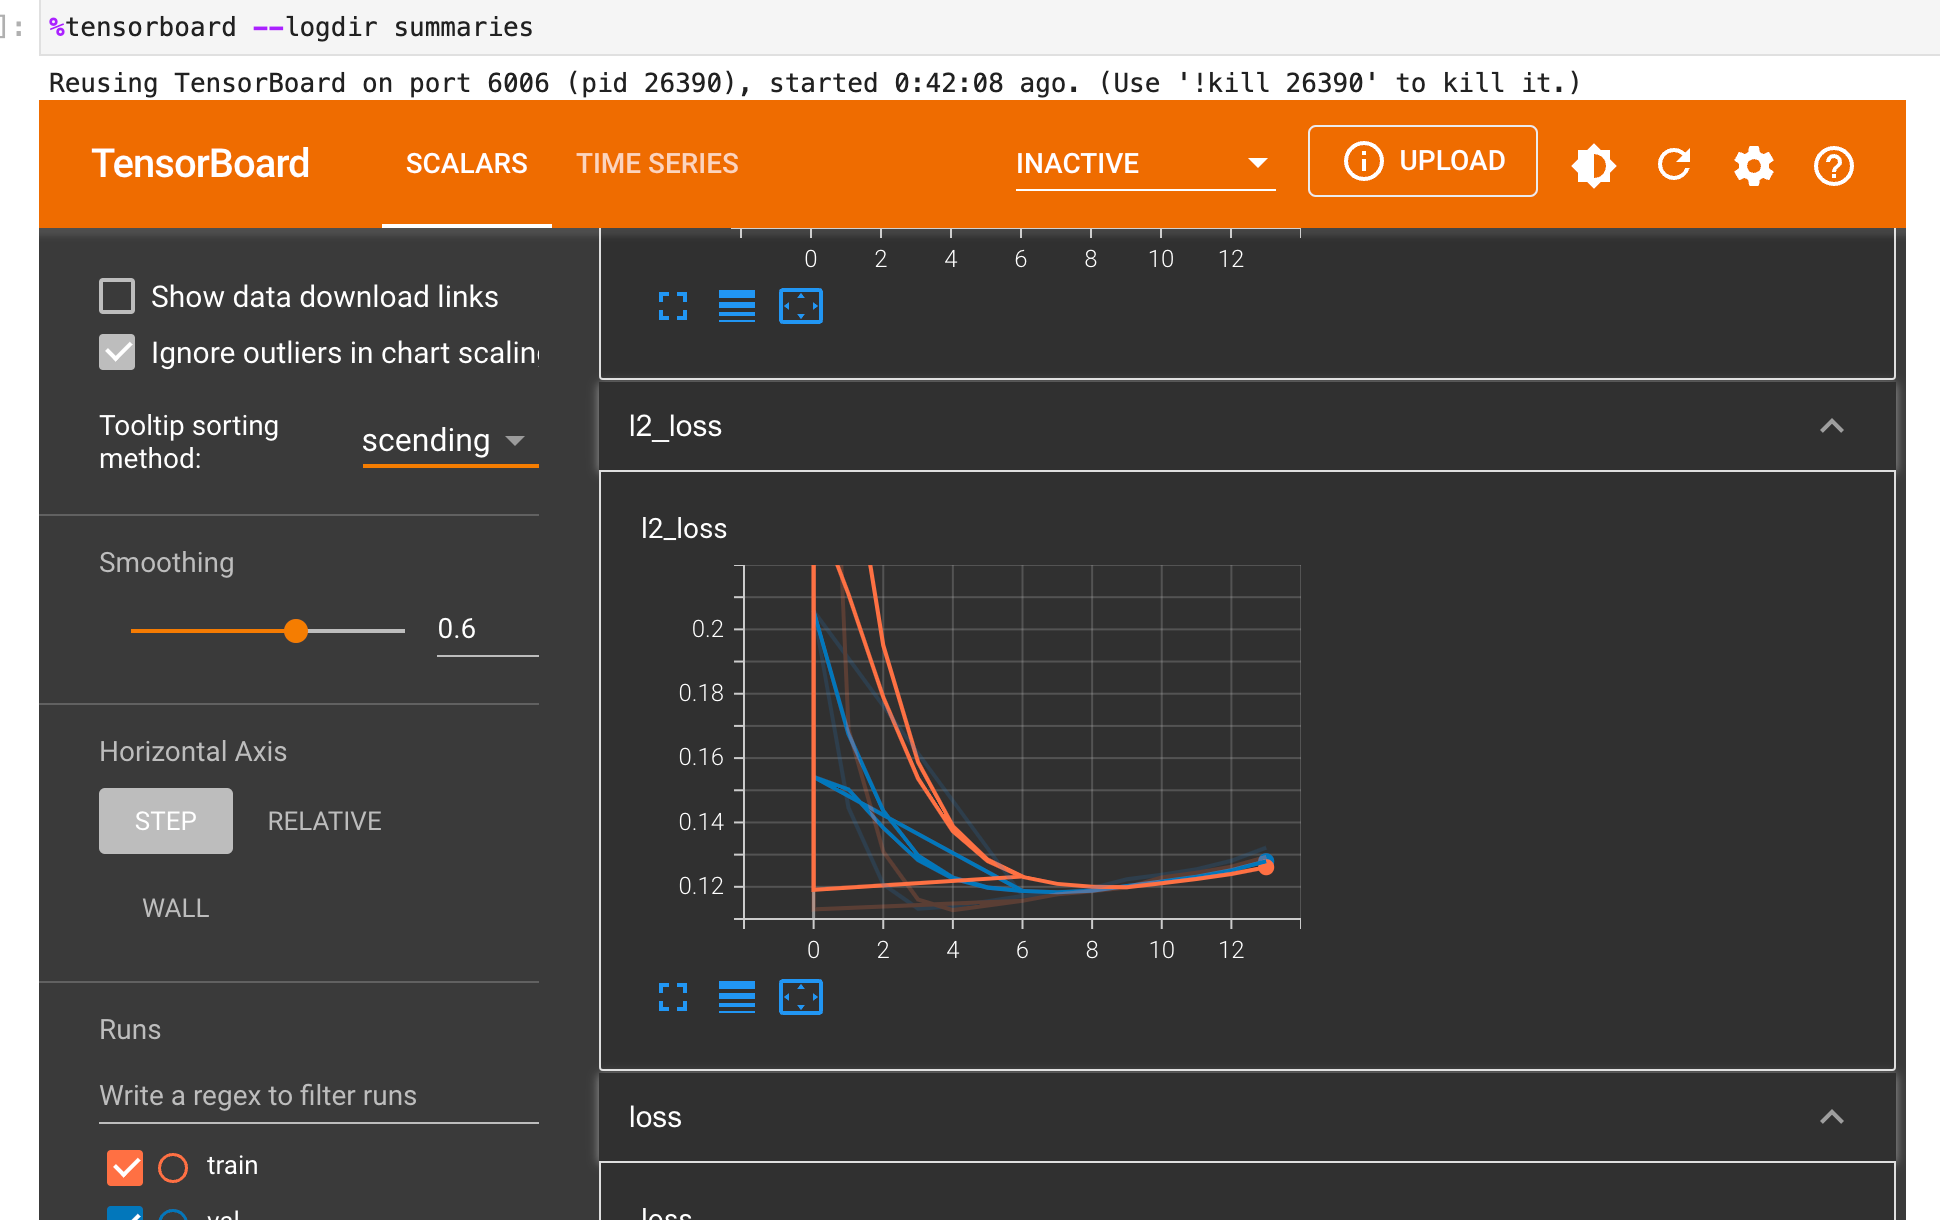Image resolution: width=1940 pixels, height=1220 pixels.
Task: Click the UPLOAD button
Action: 1422,161
